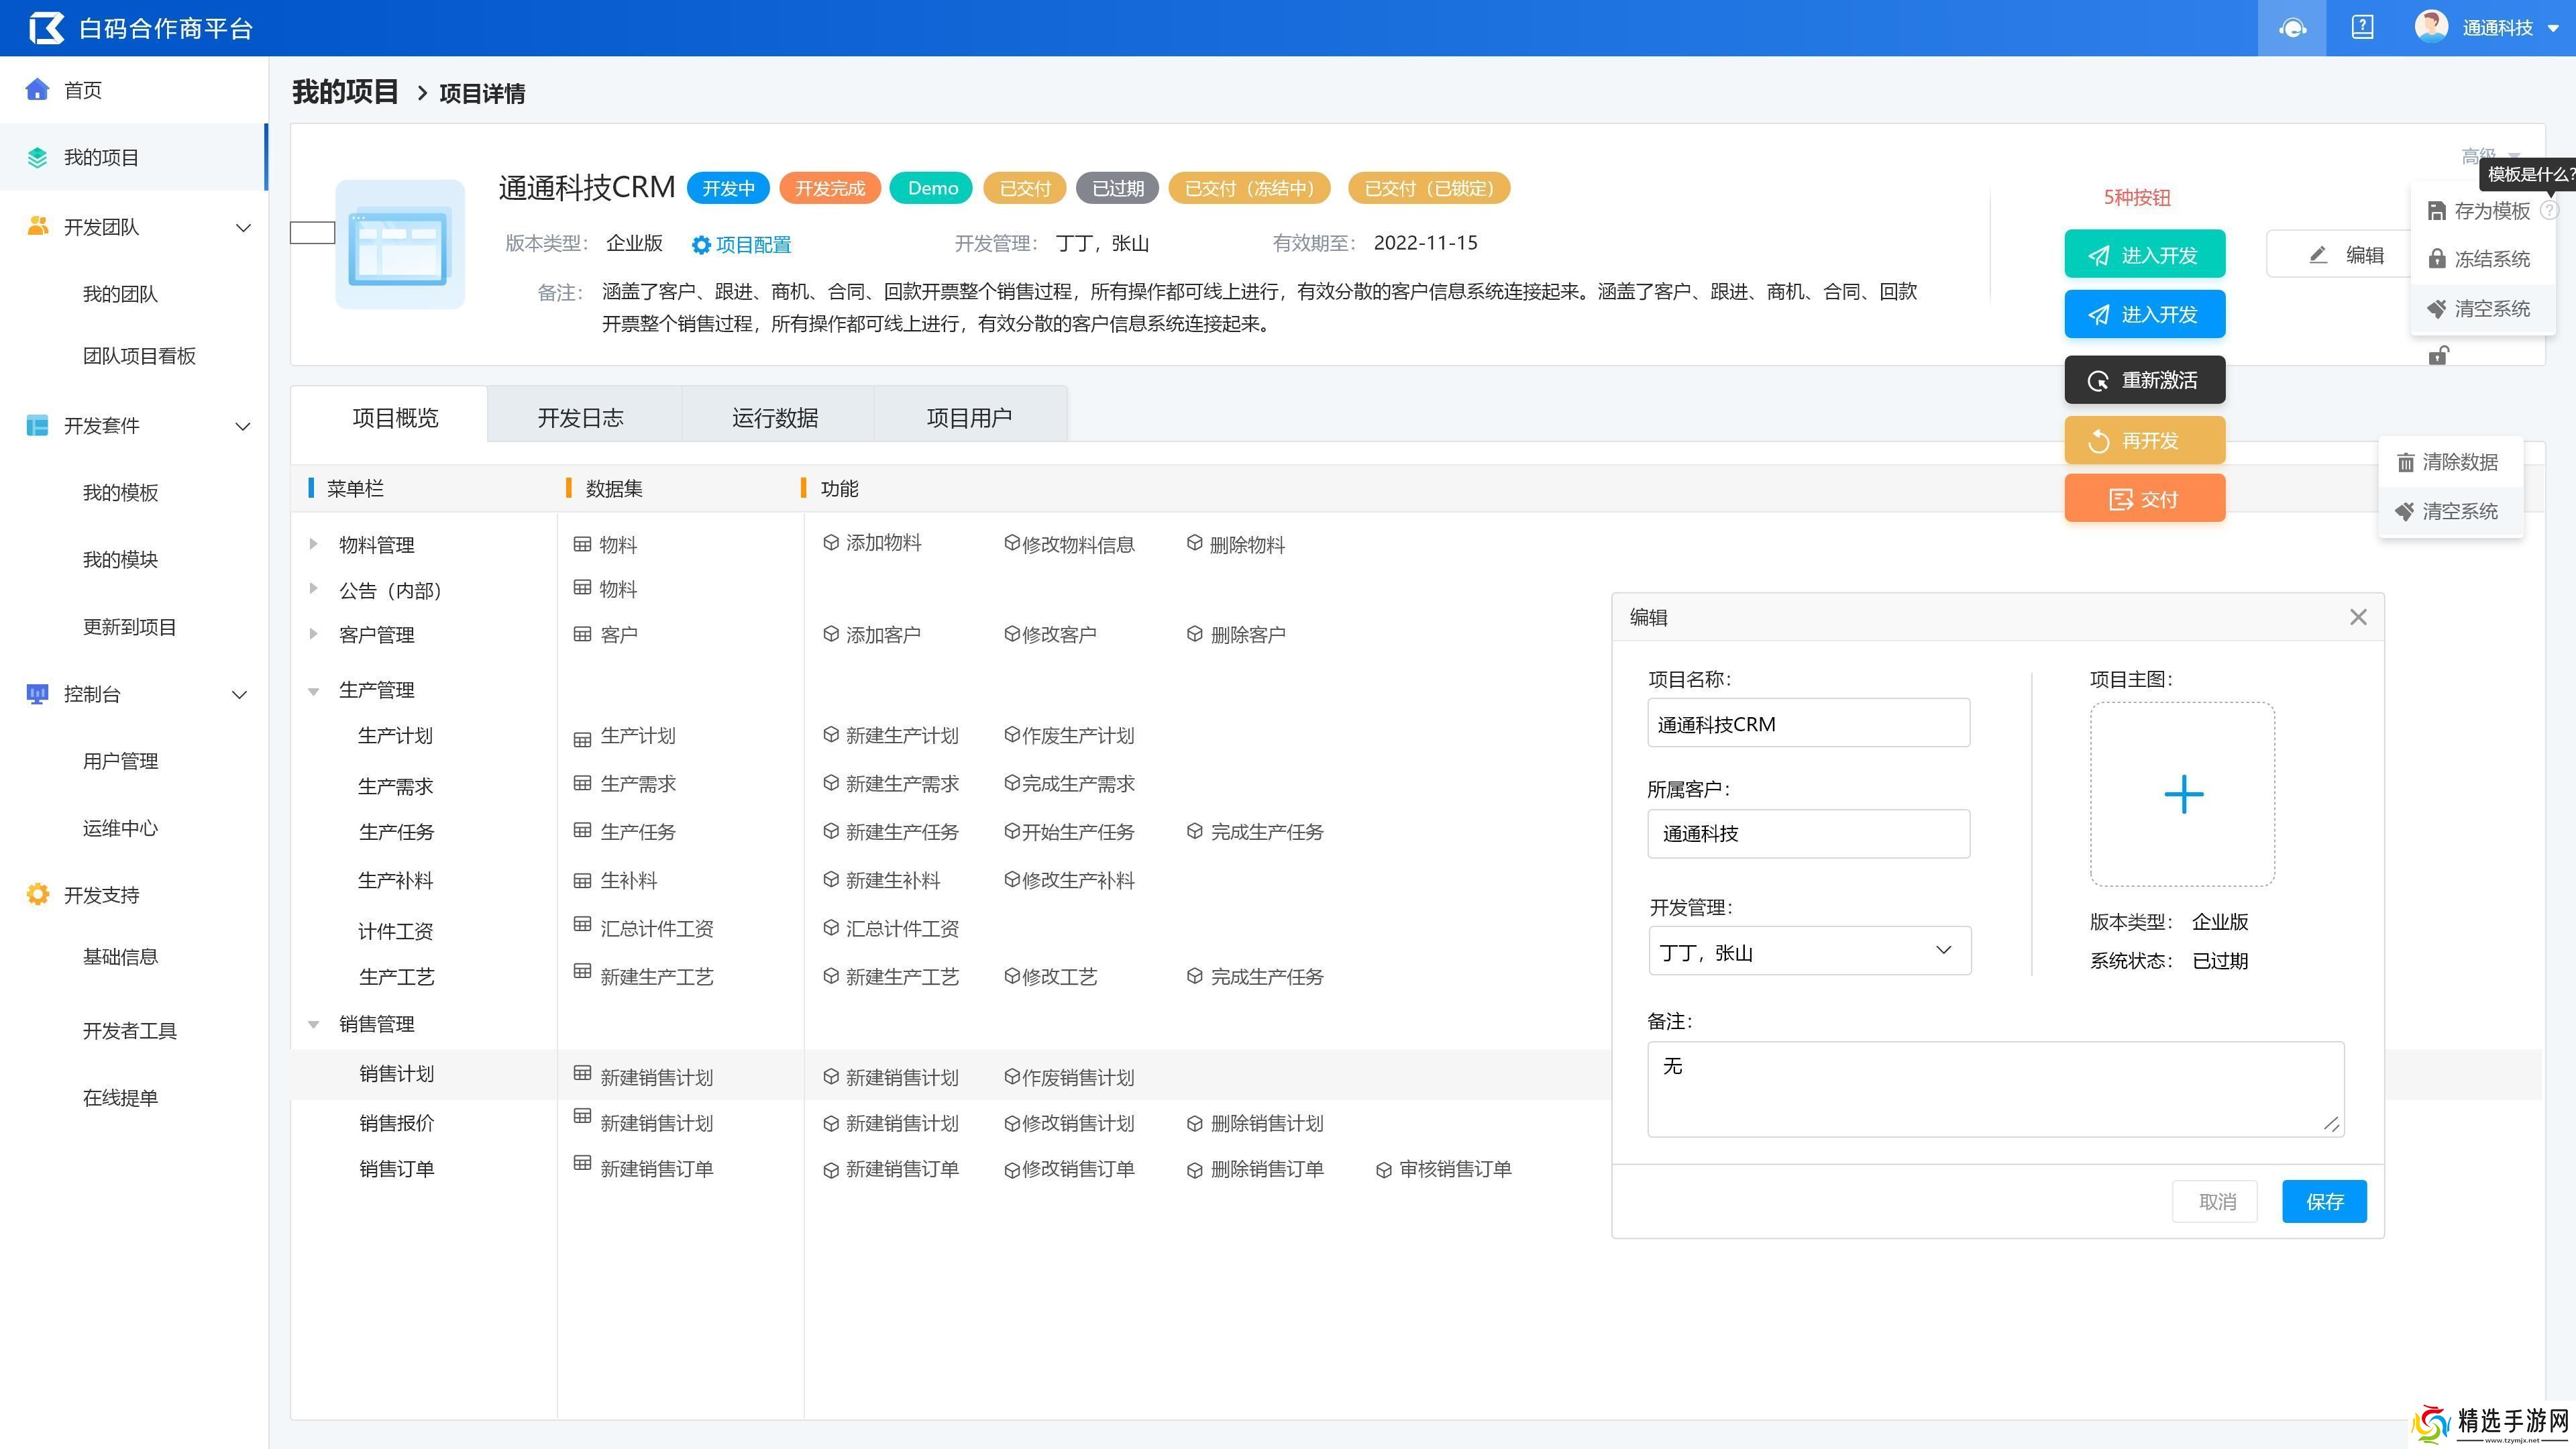The width and height of the screenshot is (2576, 1449).
Task: Toggle the unlock padlock below 编辑 button
Action: [x=2439, y=355]
